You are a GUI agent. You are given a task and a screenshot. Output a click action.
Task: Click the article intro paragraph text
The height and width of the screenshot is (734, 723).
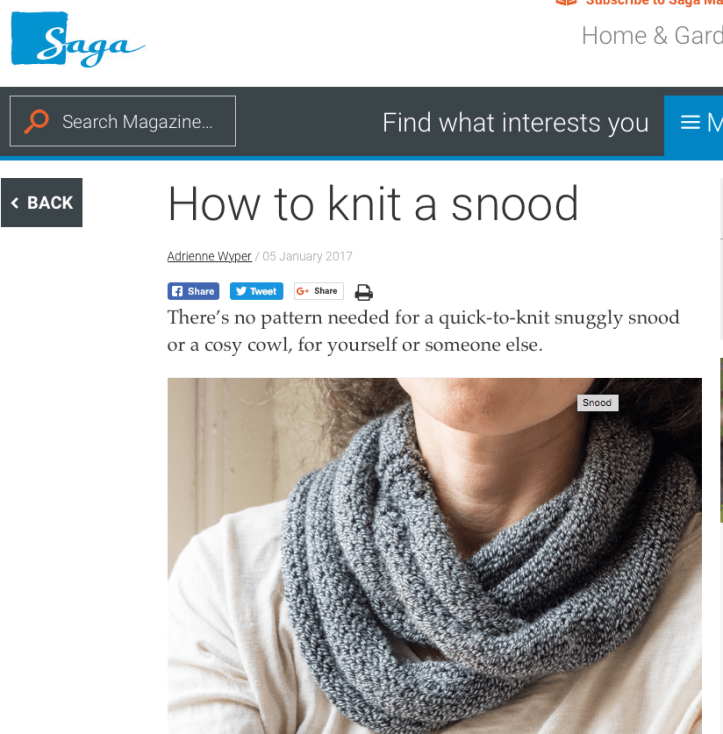click(x=424, y=331)
